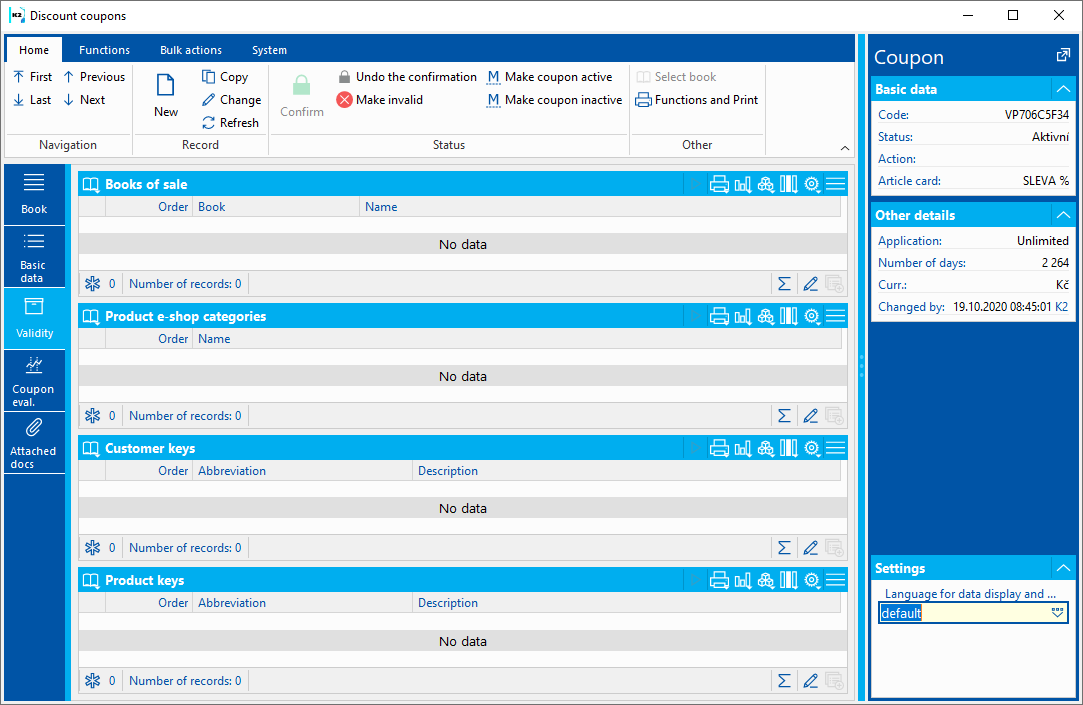Click edit pencil in Product e-shop categories footer

click(x=810, y=416)
